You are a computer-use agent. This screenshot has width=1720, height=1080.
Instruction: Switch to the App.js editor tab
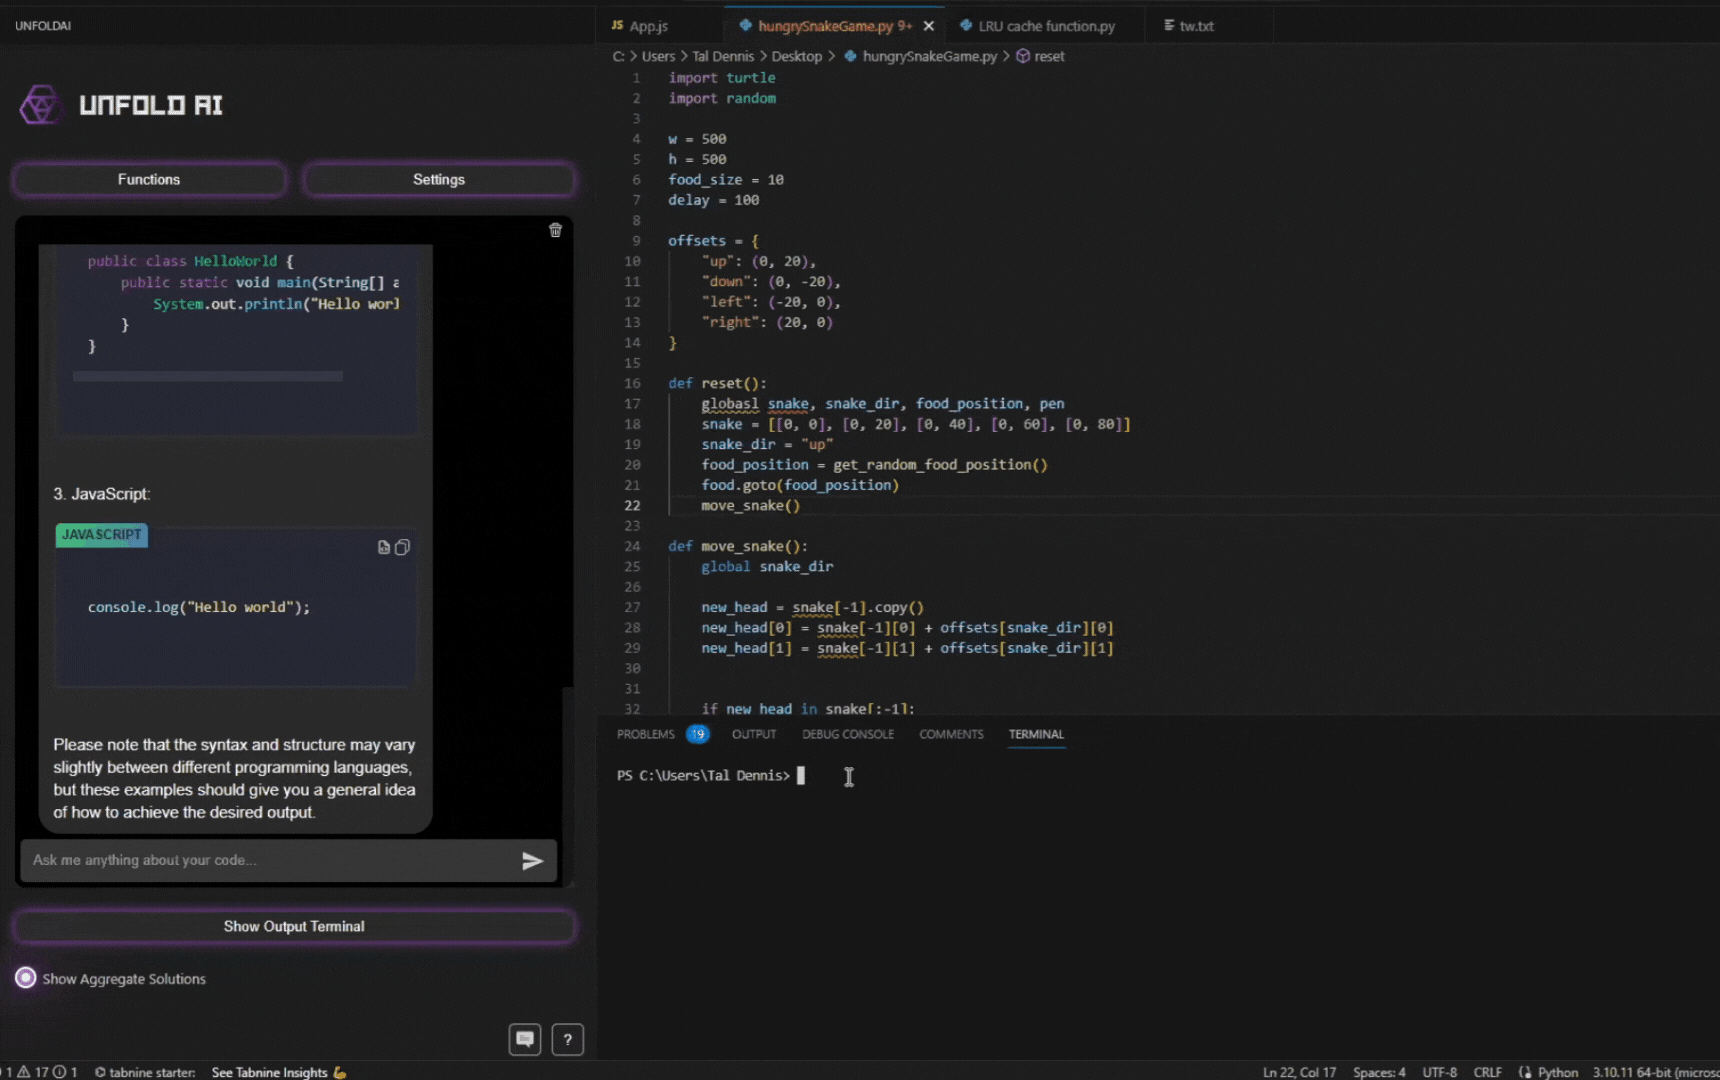(x=648, y=26)
